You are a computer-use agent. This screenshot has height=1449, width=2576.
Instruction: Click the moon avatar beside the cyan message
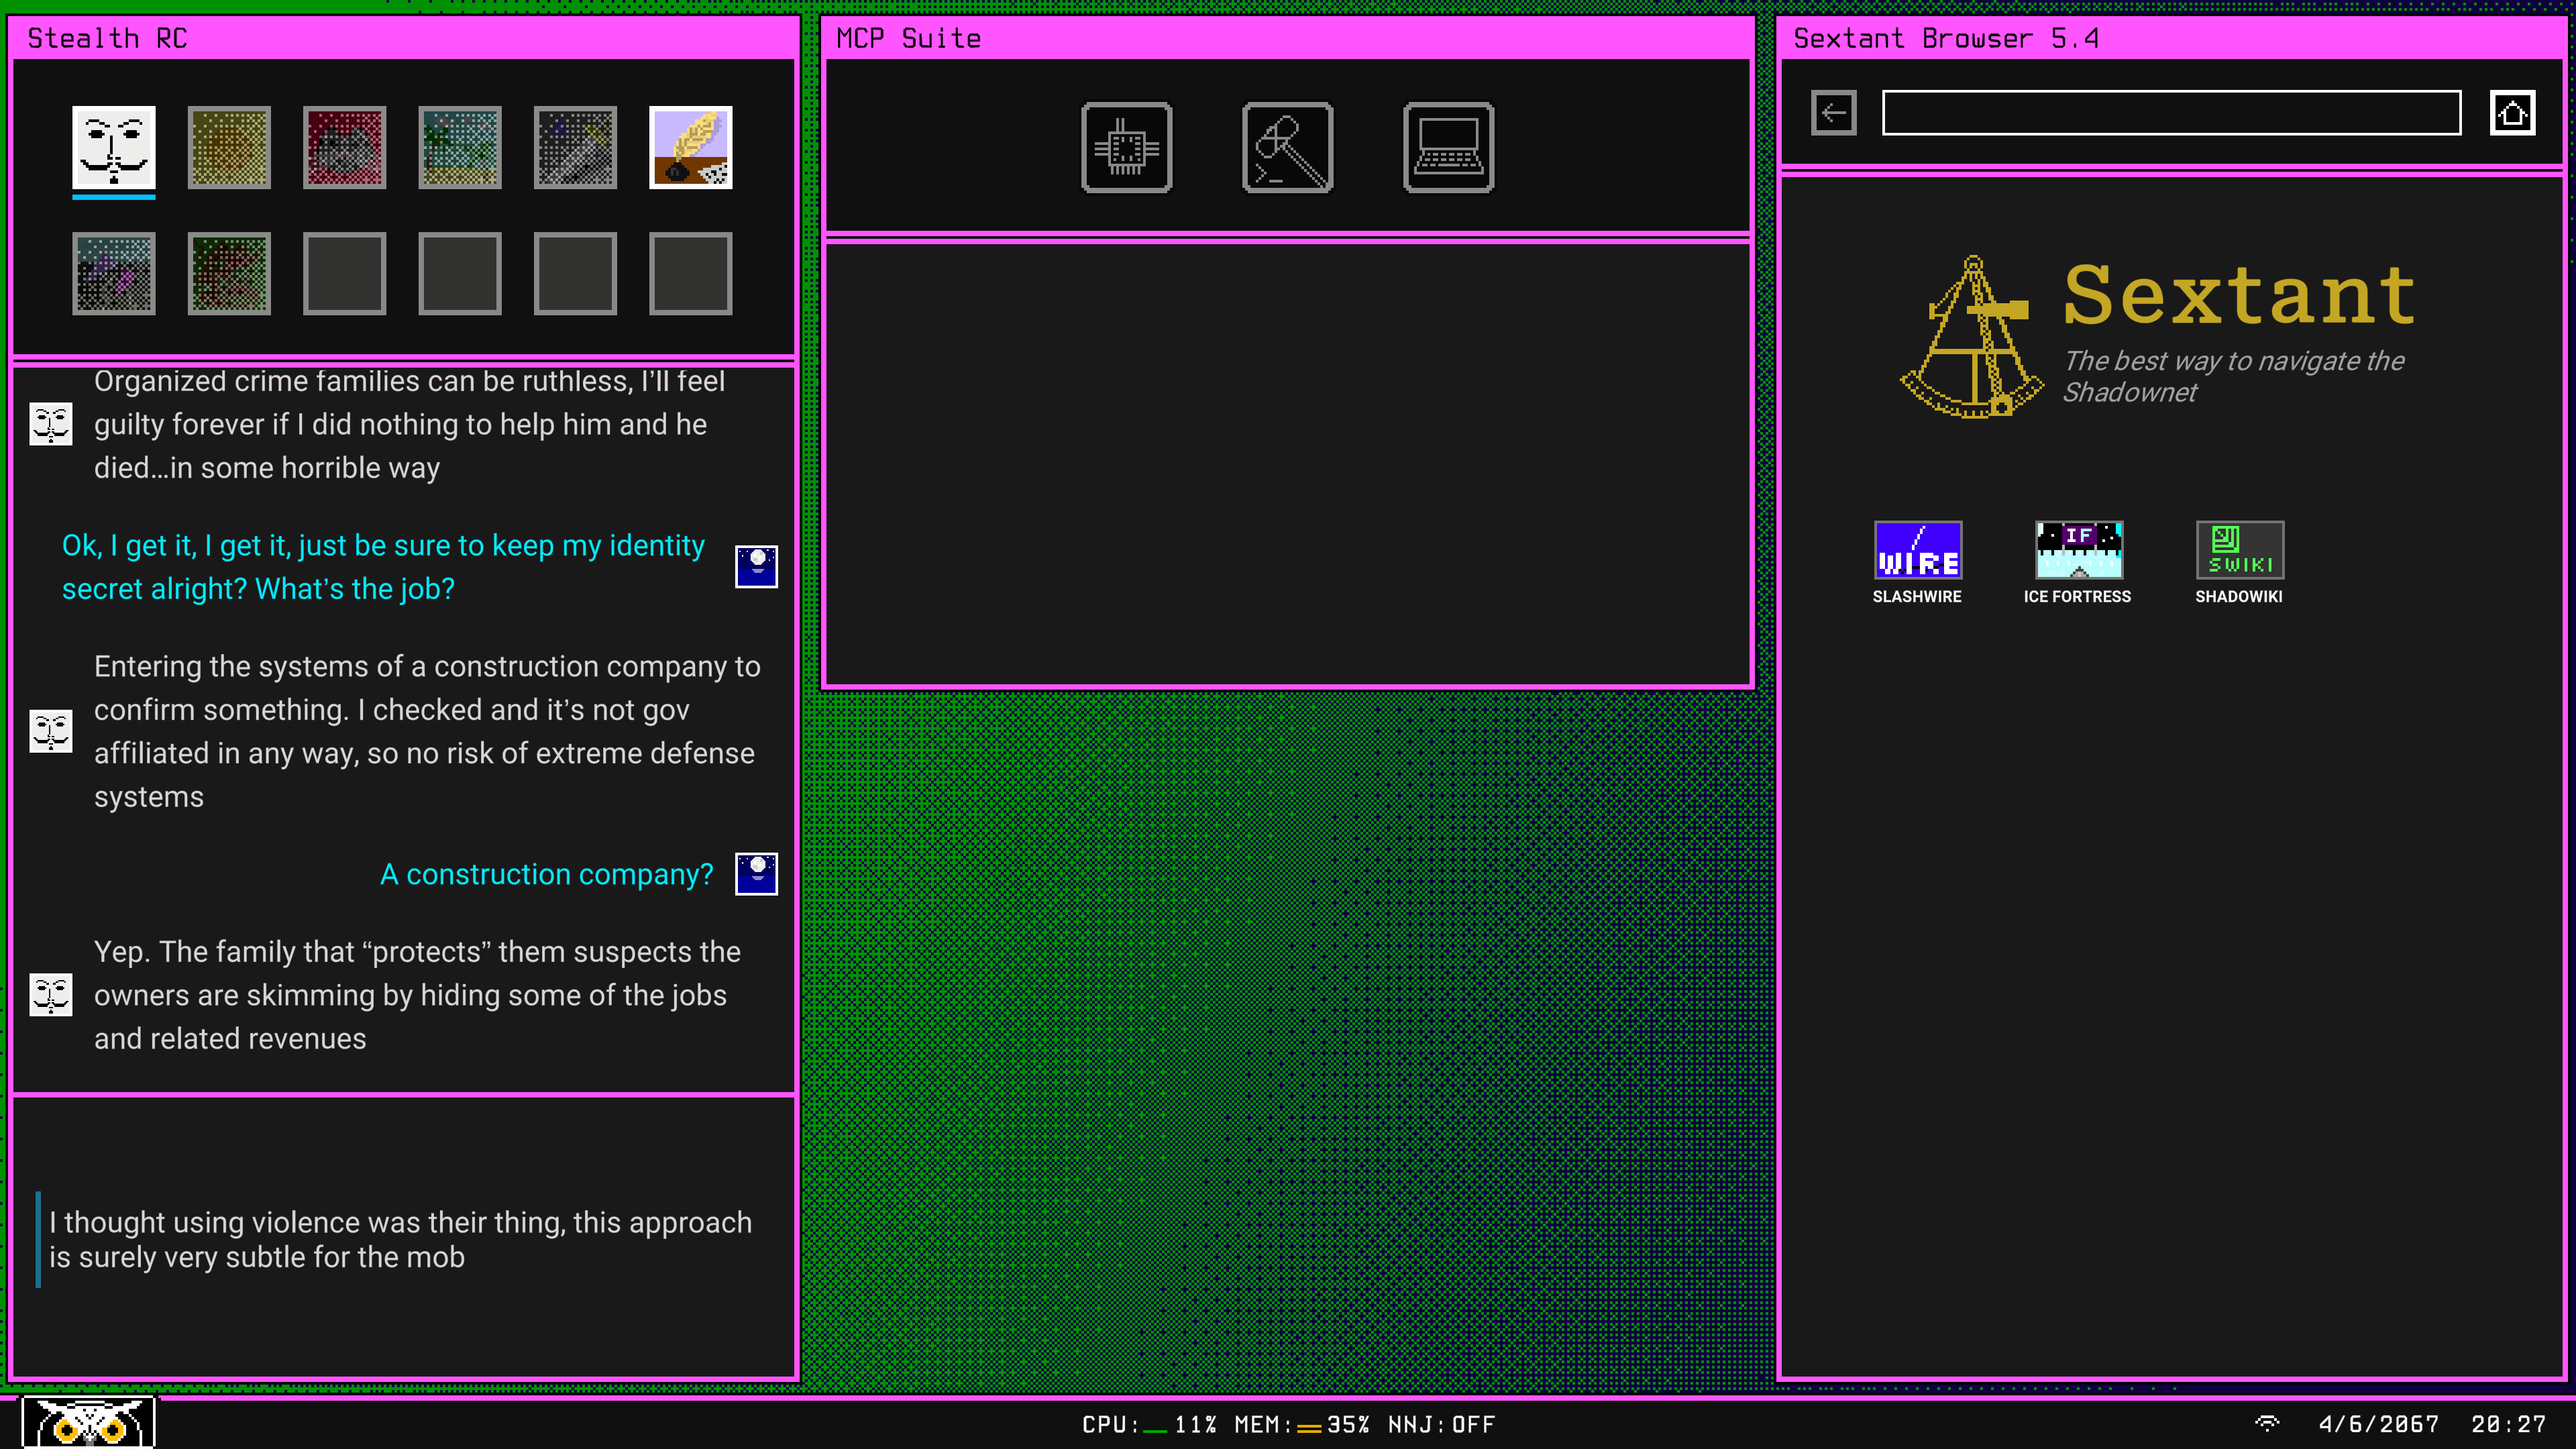click(x=757, y=567)
